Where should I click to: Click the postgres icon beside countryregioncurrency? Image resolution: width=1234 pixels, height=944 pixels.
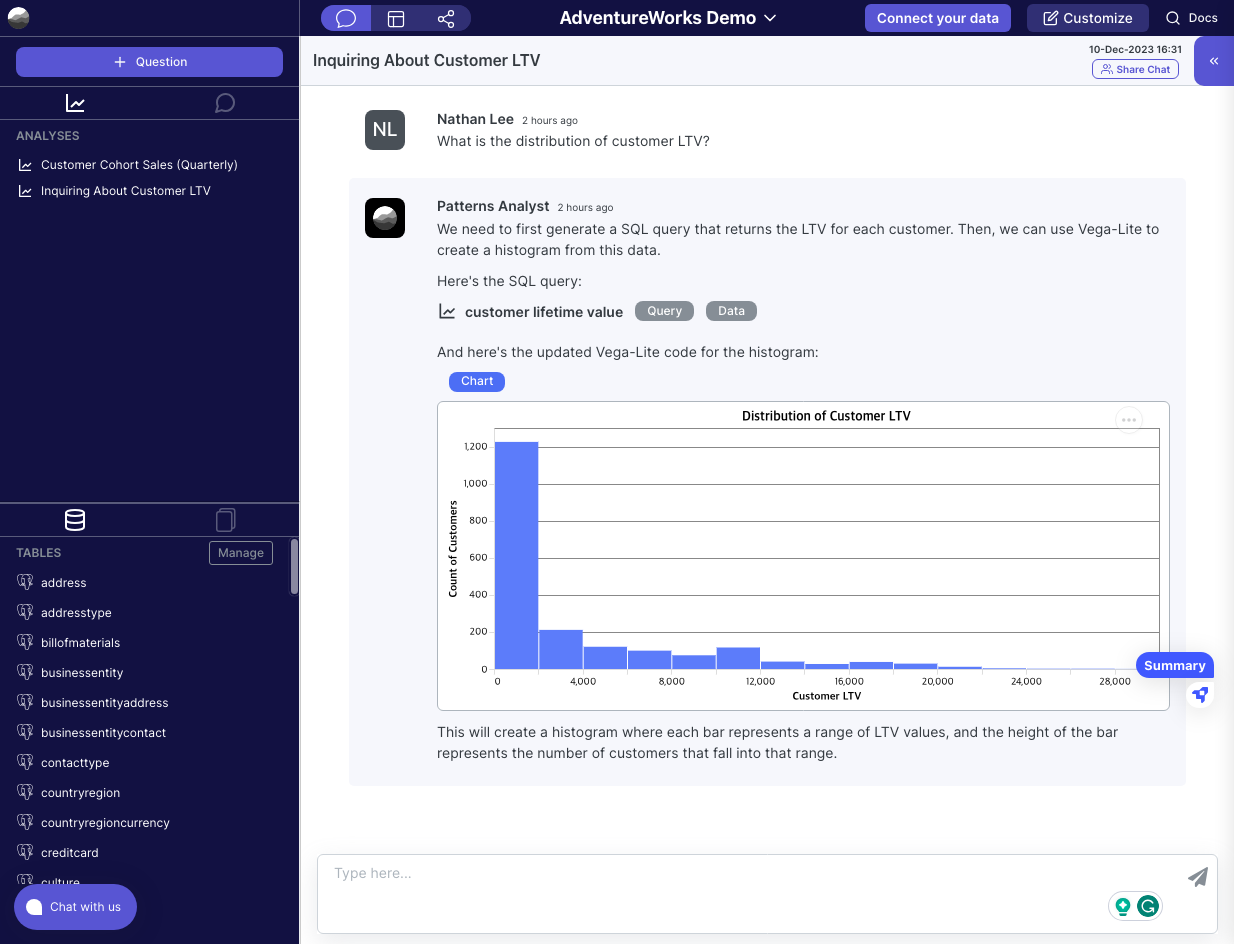[26, 822]
